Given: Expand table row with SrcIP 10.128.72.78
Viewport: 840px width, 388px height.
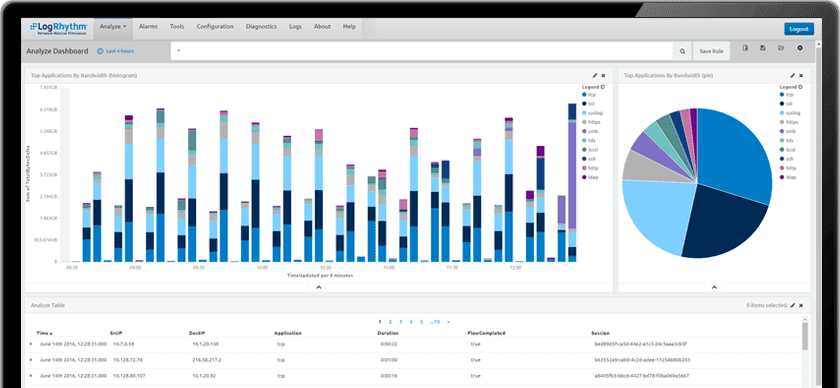Looking at the screenshot, I should click(31, 360).
